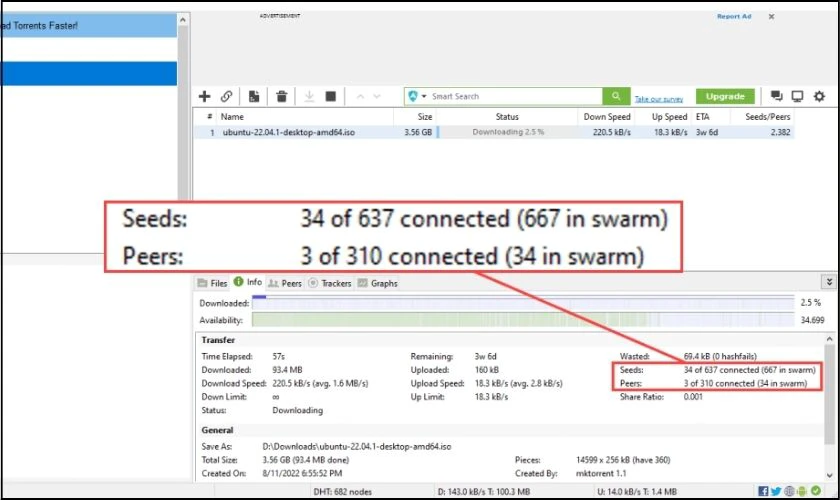Click the Remaining '3w 6d' value

[x=485, y=356]
